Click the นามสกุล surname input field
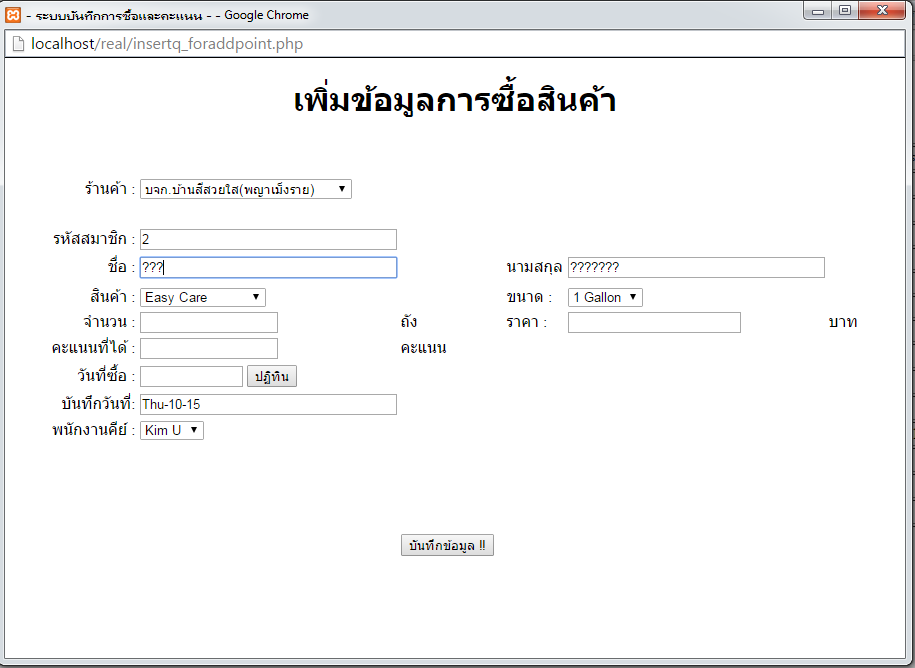The width and height of the screenshot is (915, 668). tap(696, 267)
